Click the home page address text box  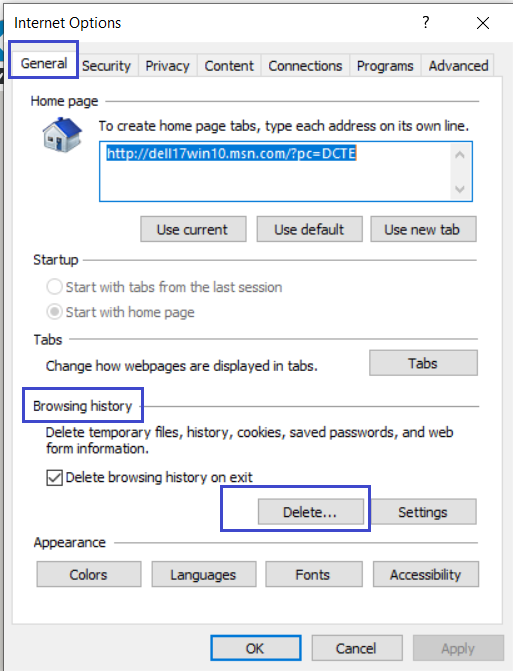[x=286, y=171]
